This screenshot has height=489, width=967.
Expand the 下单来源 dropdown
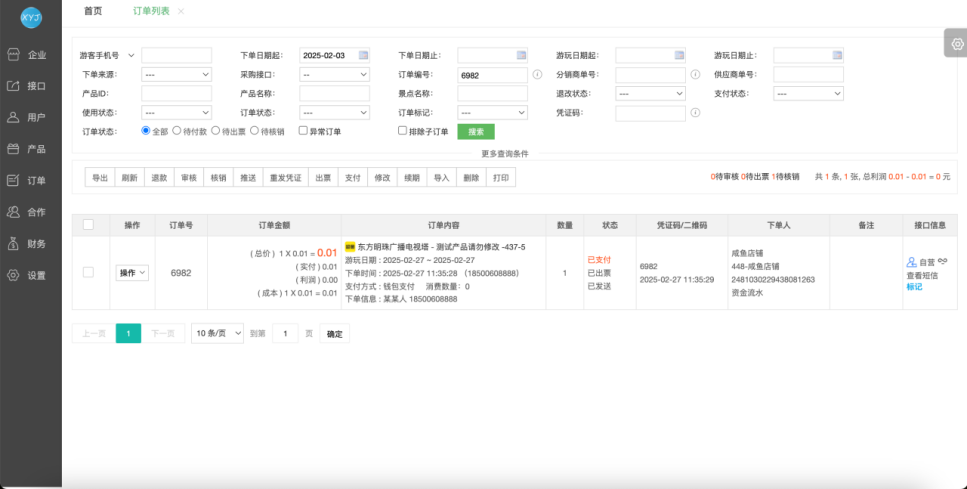pos(176,74)
